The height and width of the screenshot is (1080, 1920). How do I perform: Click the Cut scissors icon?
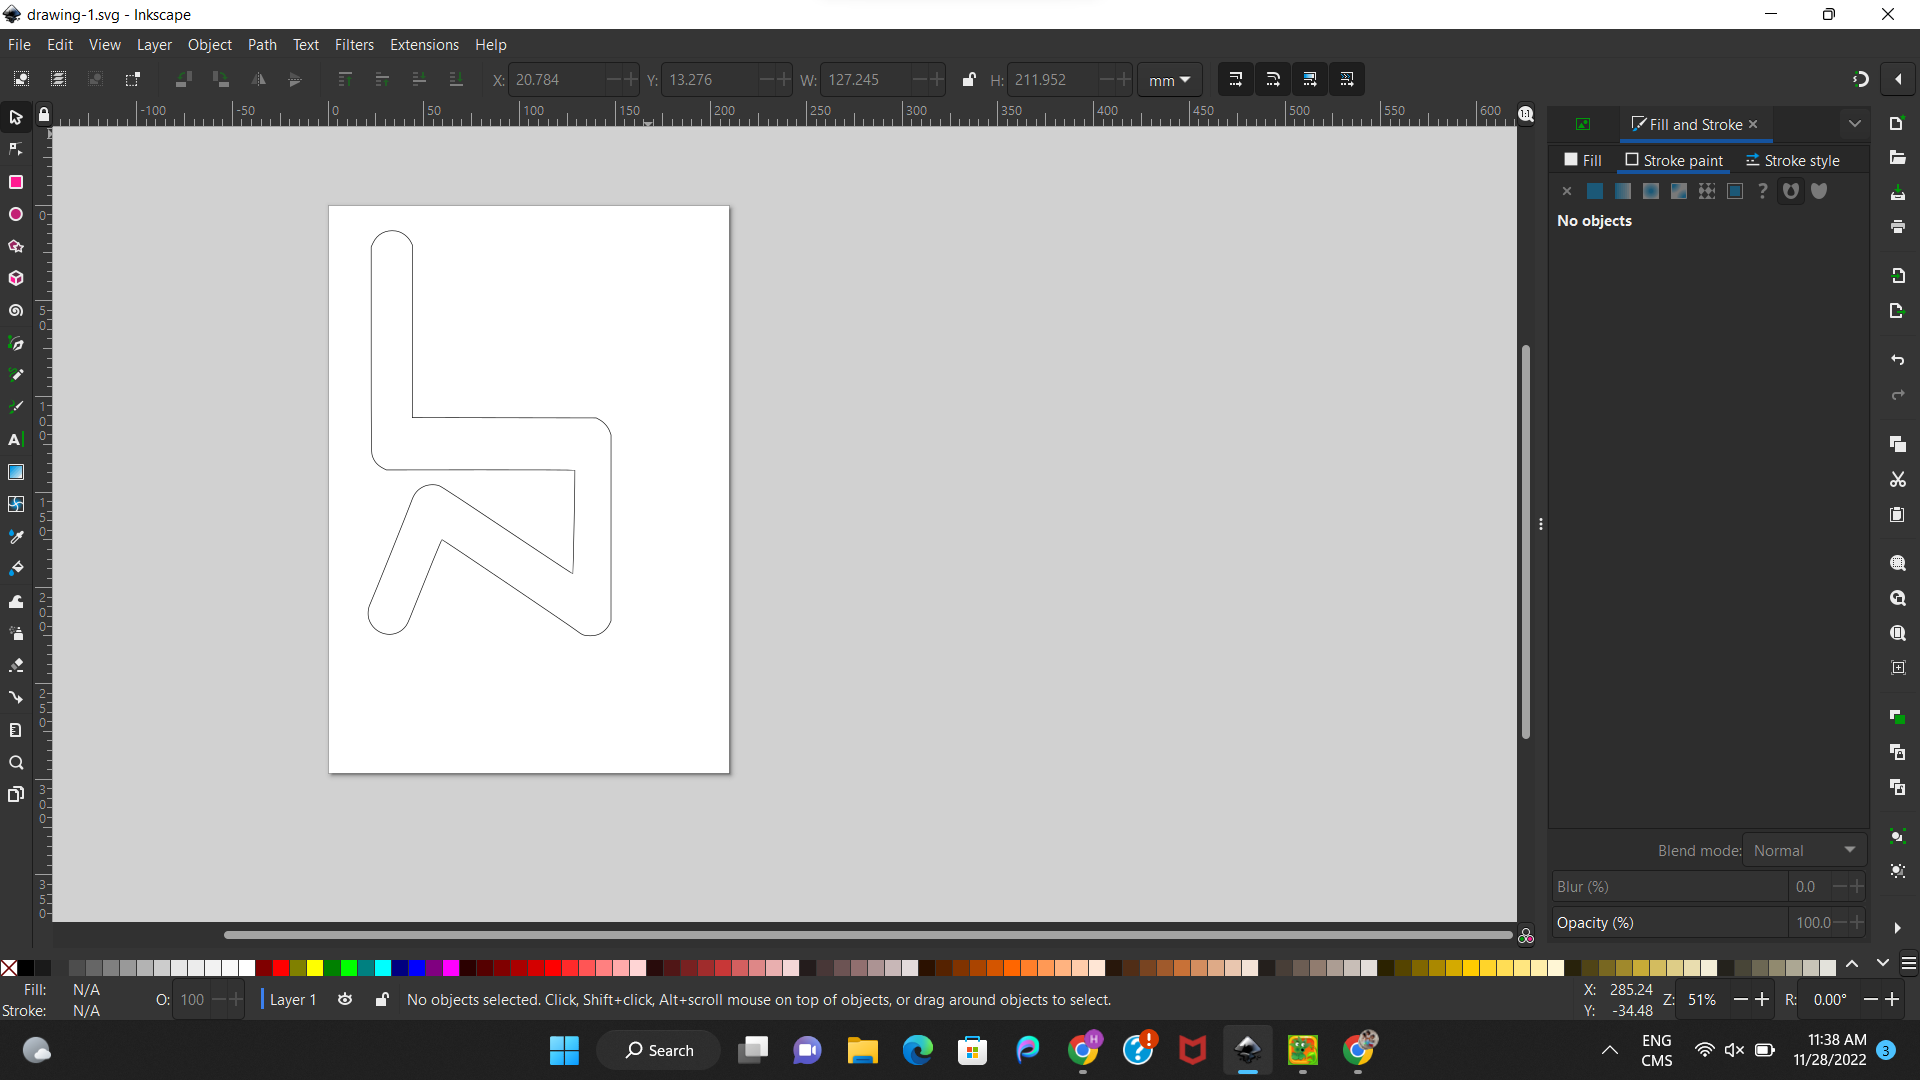click(1897, 480)
